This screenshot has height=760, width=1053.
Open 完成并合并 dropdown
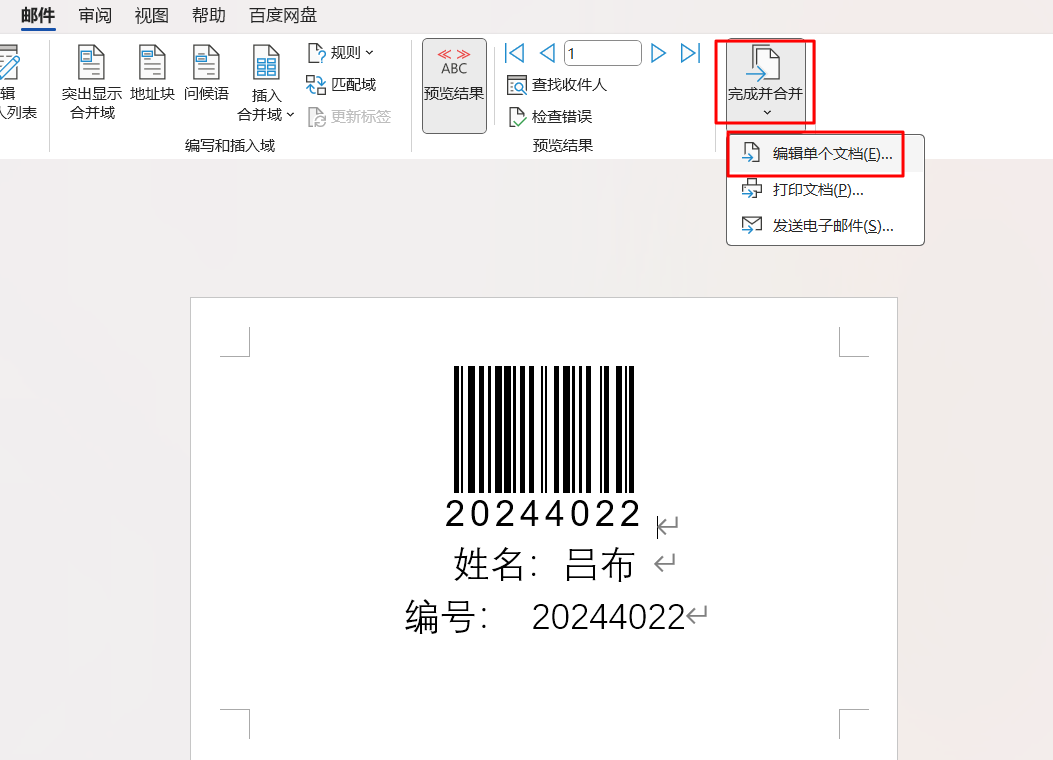pos(766,82)
